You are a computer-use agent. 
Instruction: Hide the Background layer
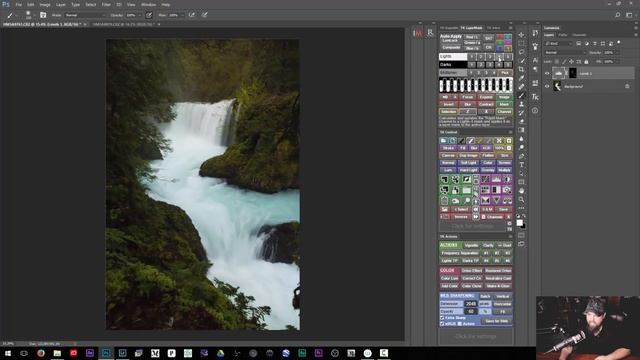click(x=547, y=86)
